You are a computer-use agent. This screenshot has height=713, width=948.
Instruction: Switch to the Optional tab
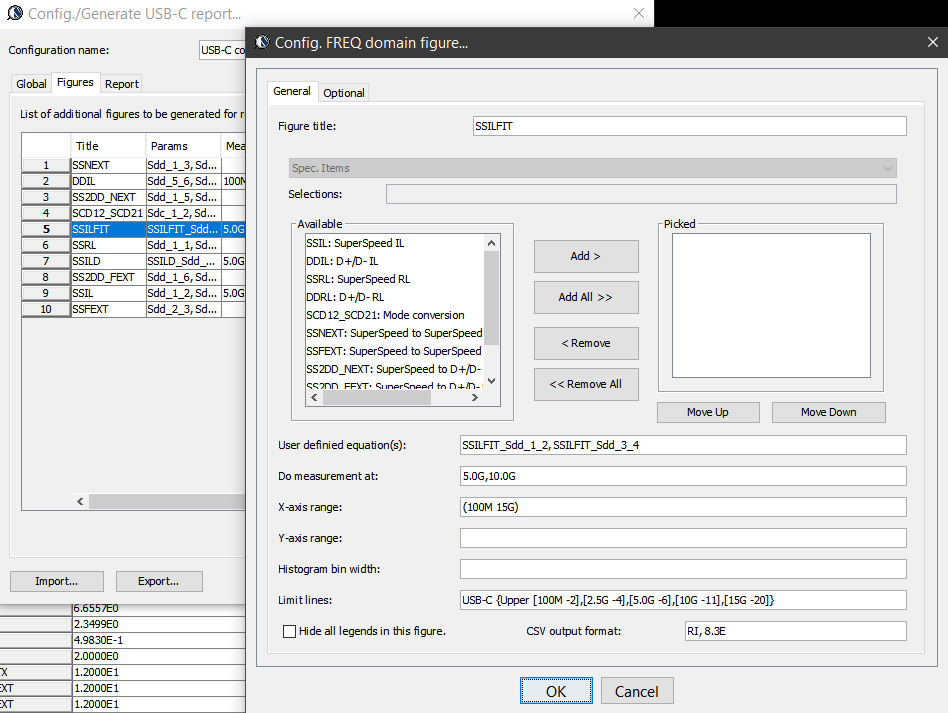coord(344,92)
